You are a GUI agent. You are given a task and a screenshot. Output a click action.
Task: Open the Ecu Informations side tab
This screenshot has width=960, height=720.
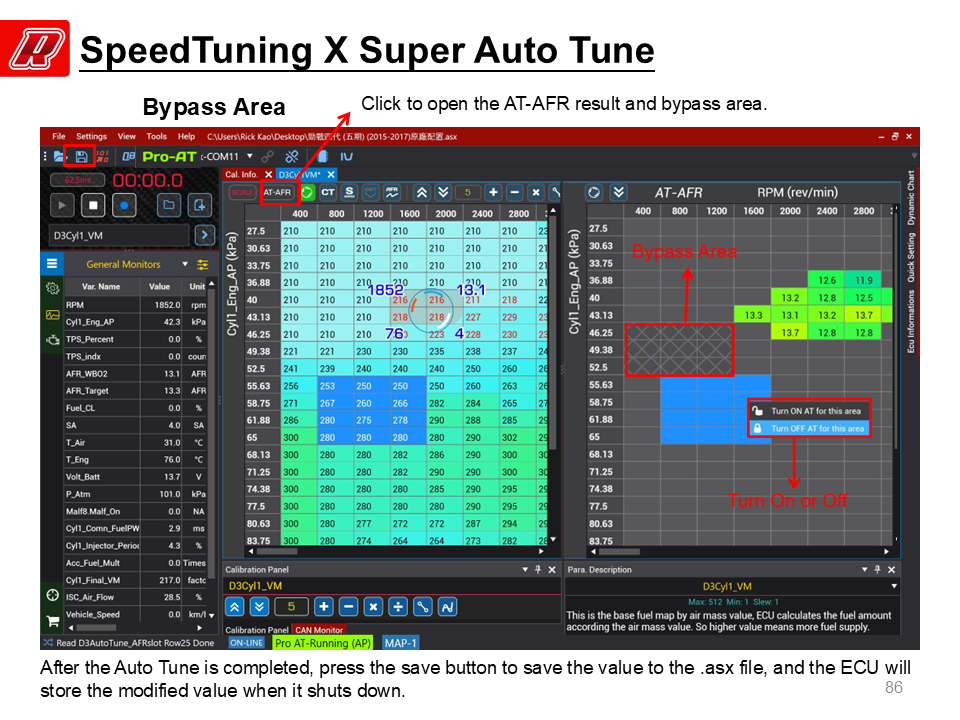[911, 321]
